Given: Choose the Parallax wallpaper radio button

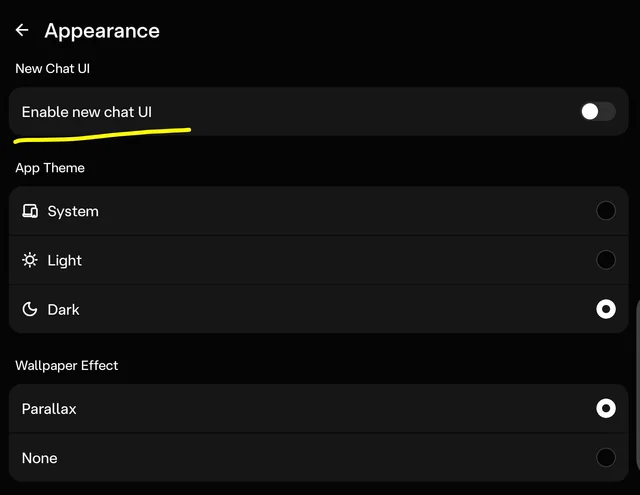Looking at the screenshot, I should tap(605, 408).
